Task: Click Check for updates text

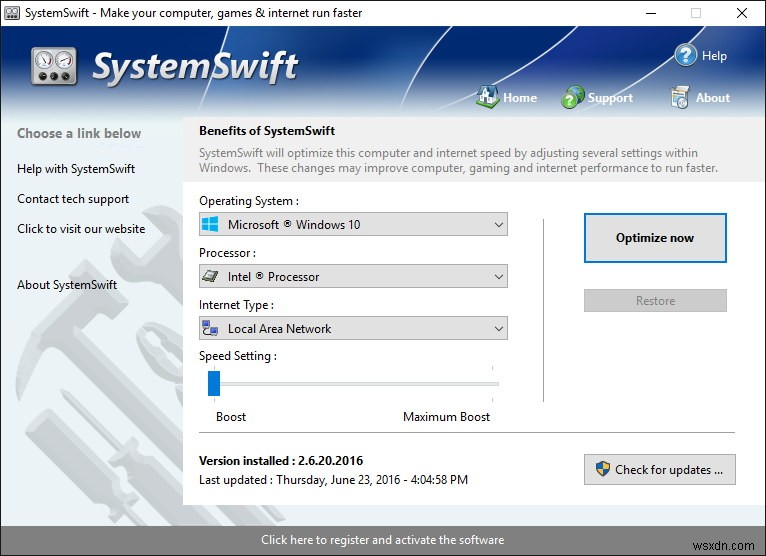Action: pos(668,470)
